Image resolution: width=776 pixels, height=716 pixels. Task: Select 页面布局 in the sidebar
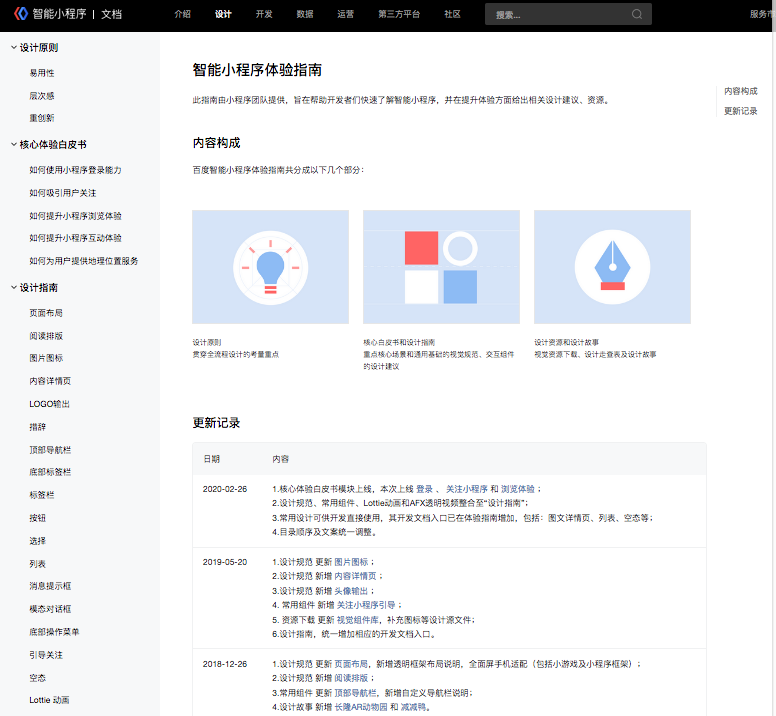[x=46, y=313]
